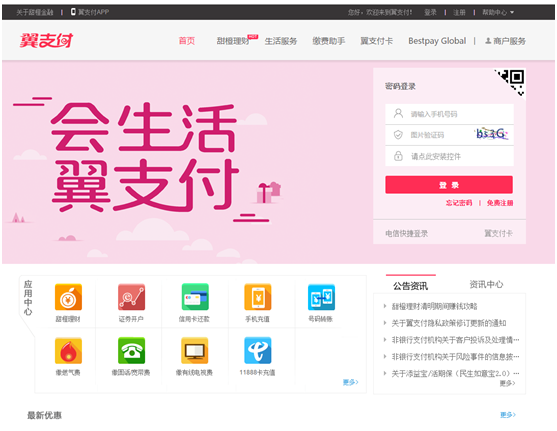Viewport: 557px width, 431px height.
Task: Open 商户服务 navigation item
Action: [x=505, y=41]
